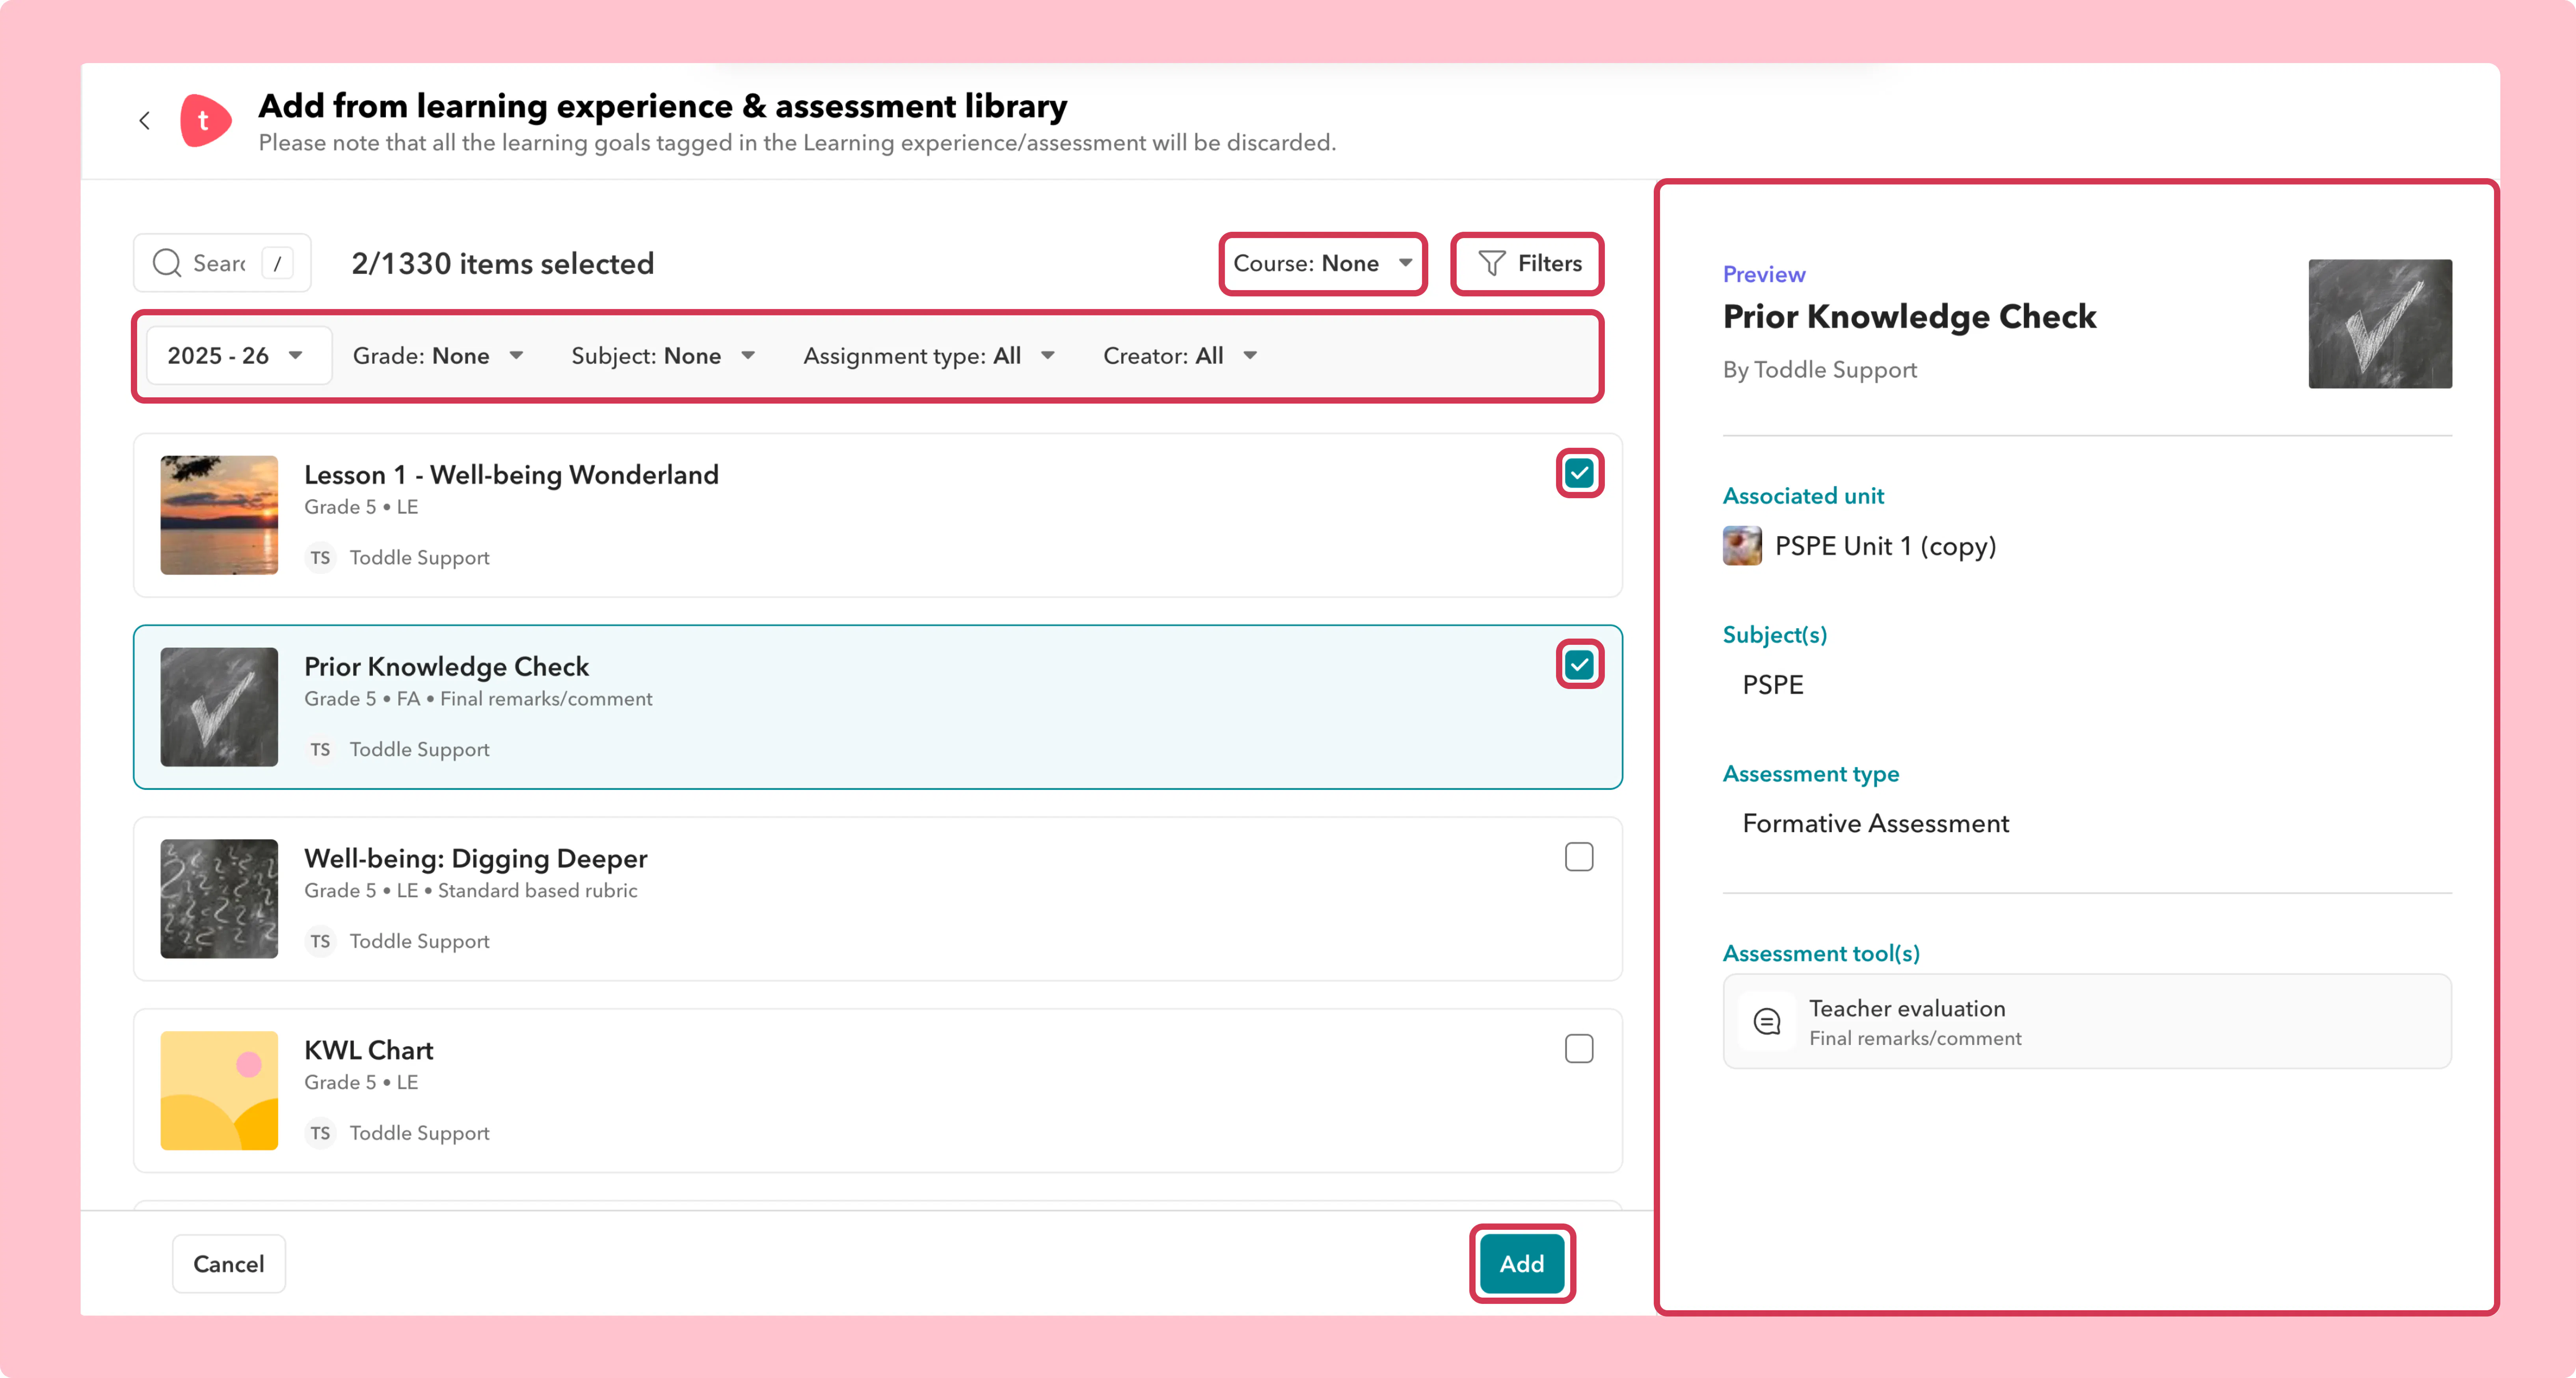Viewport: 2576px width, 1378px height.
Task: Click the Well-being: Digging Deeper chalkboard thumbnail
Action: coord(219,899)
